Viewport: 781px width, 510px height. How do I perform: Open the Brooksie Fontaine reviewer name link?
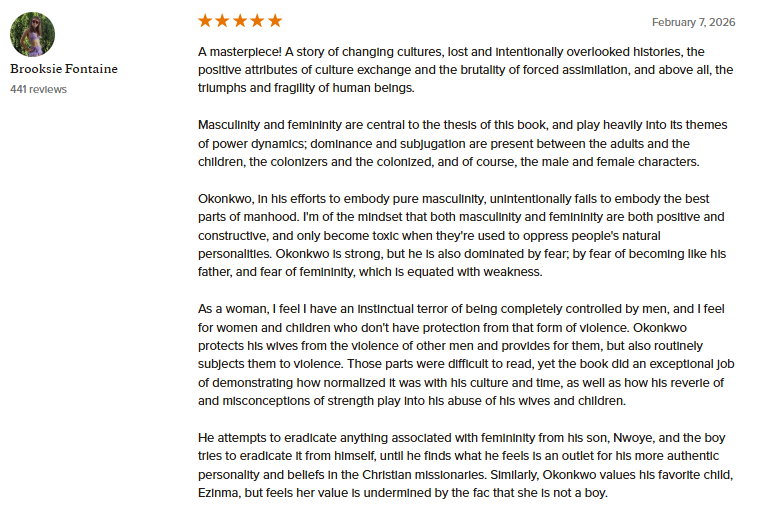64,69
